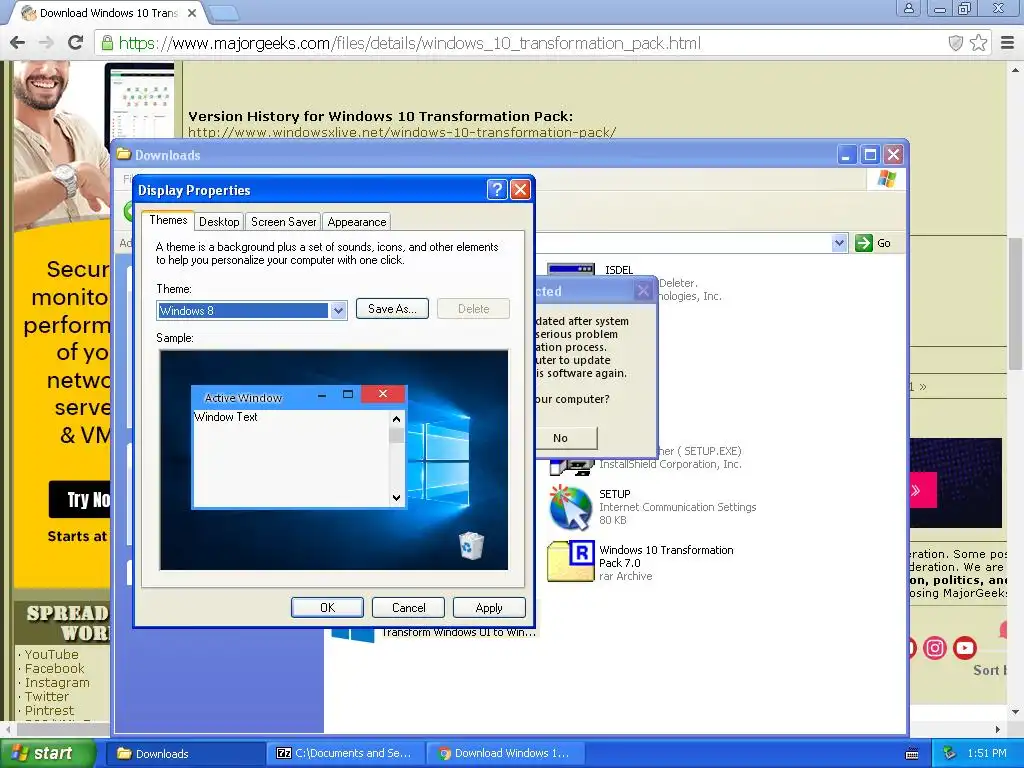This screenshot has width=1024, height=768.
Task: Switch to Download Windows 1... Chrome taskbar item
Action: click(504, 754)
